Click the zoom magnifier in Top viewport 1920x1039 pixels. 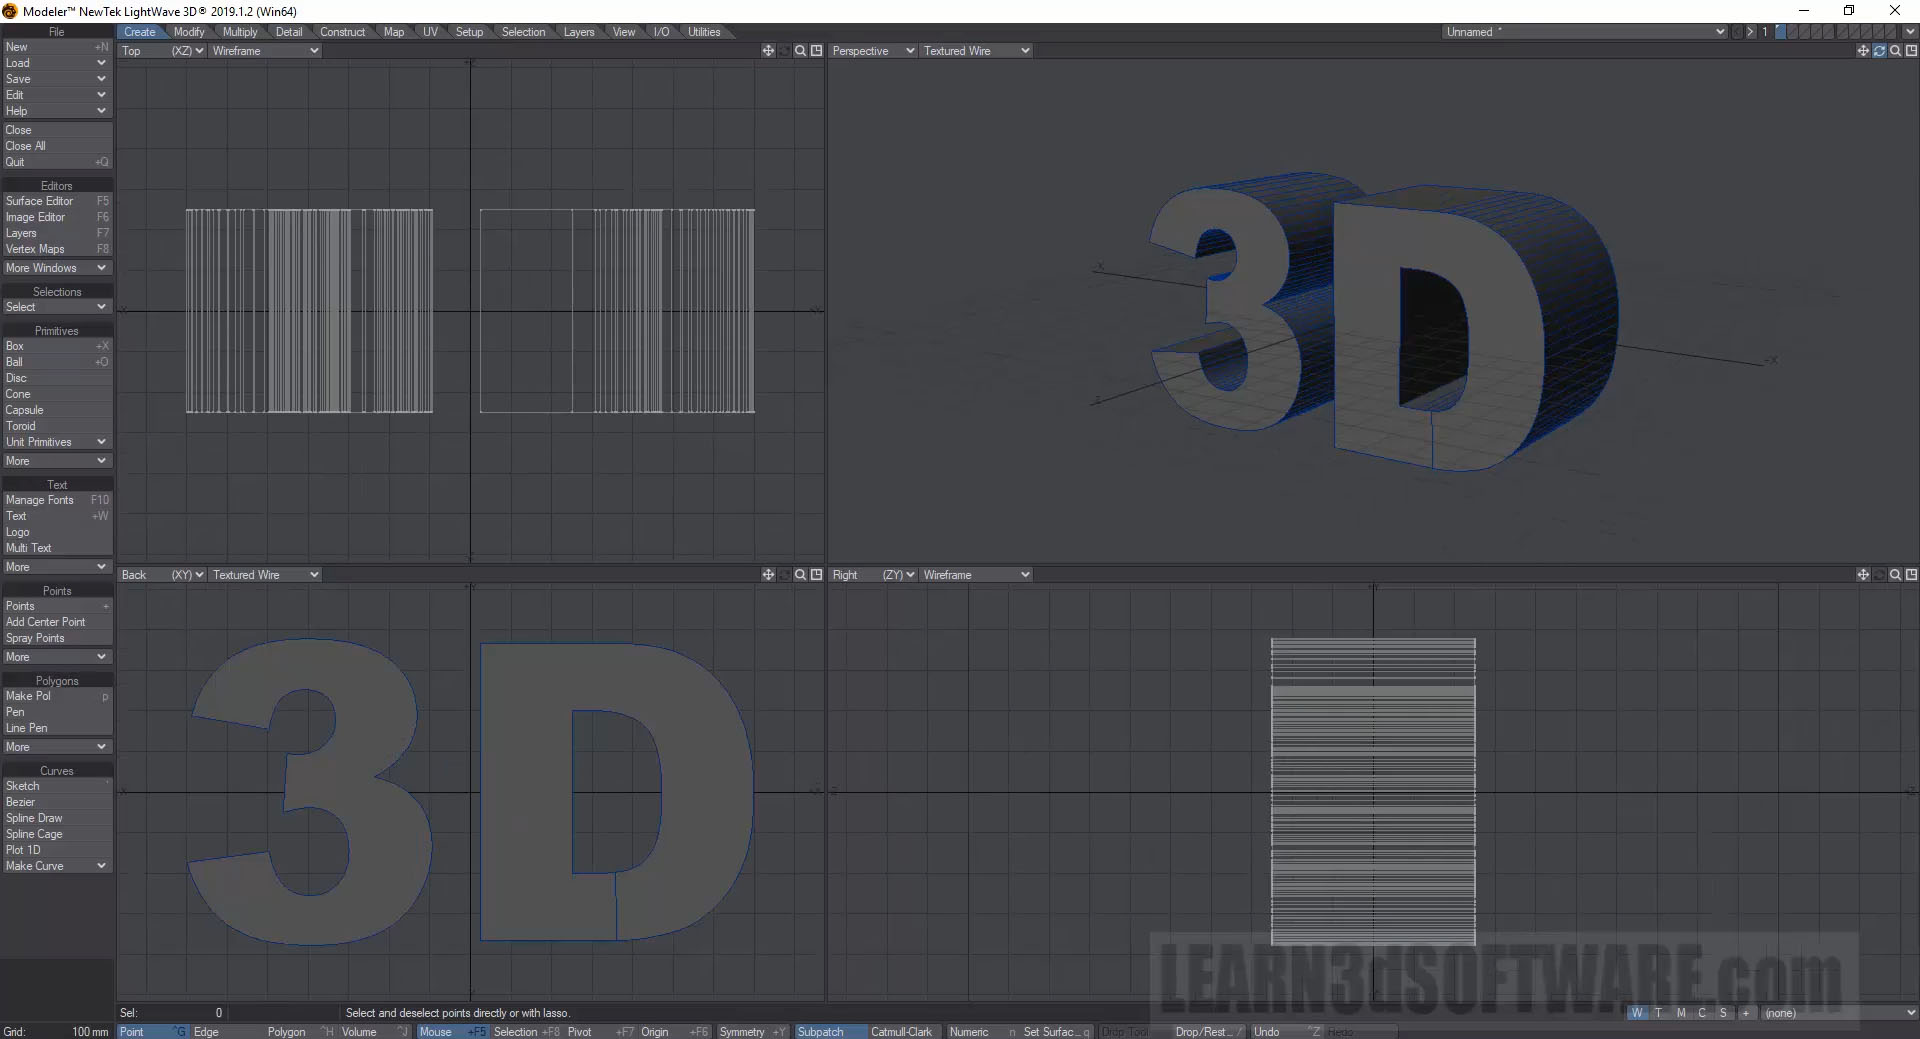pyautogui.click(x=800, y=51)
